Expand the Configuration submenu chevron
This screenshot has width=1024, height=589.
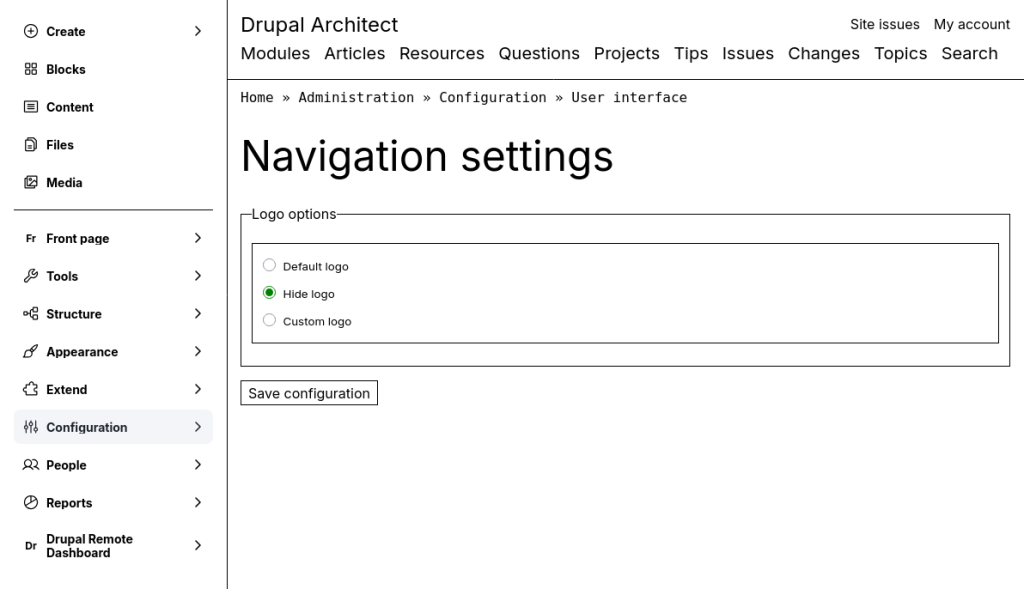198,427
